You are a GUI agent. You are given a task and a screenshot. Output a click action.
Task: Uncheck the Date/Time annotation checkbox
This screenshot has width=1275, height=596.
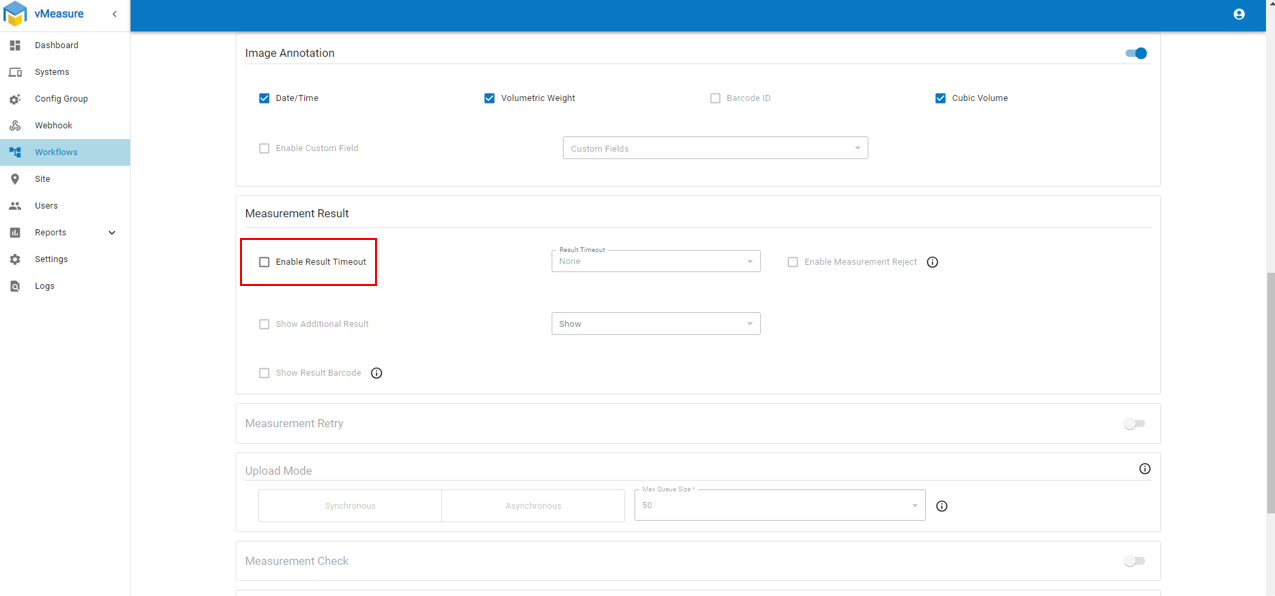click(x=265, y=98)
